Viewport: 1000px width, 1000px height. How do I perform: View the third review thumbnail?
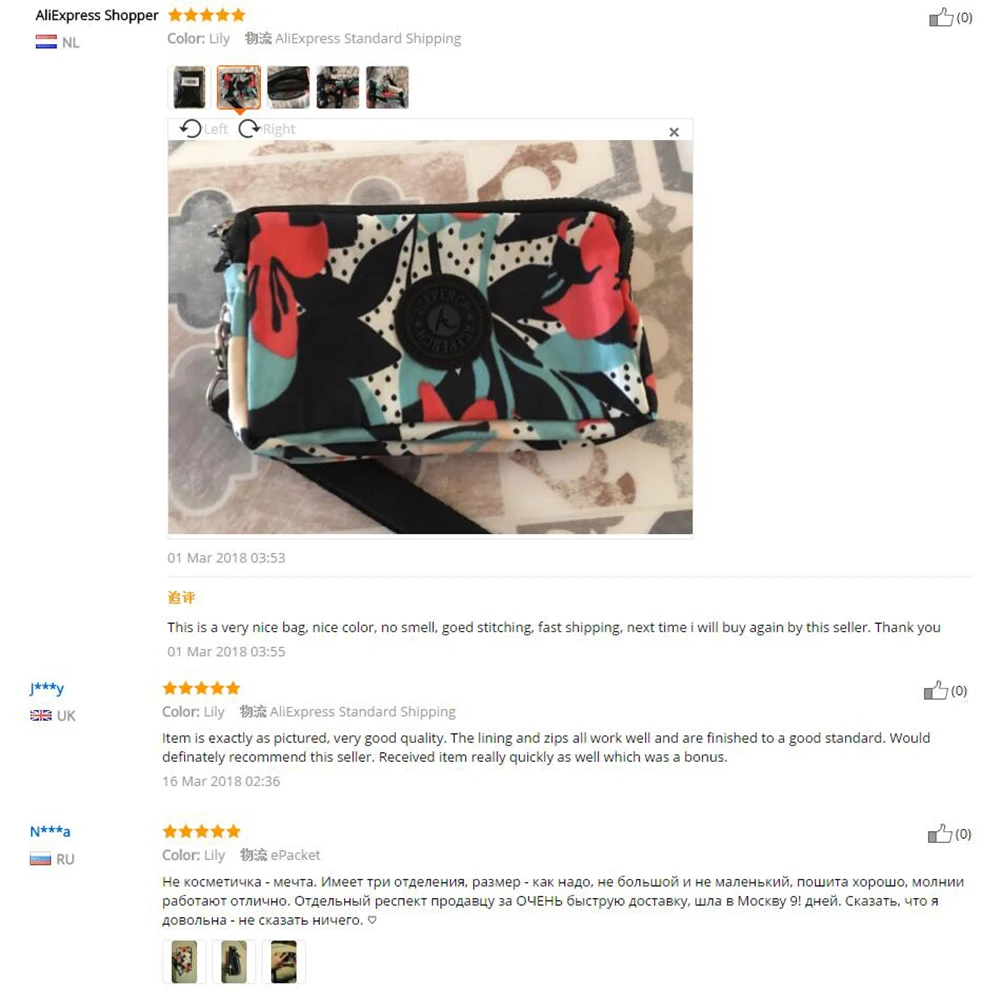coord(288,87)
